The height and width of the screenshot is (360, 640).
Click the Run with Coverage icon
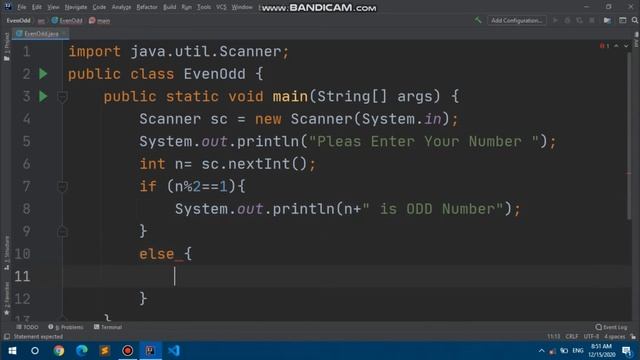coord(579,20)
